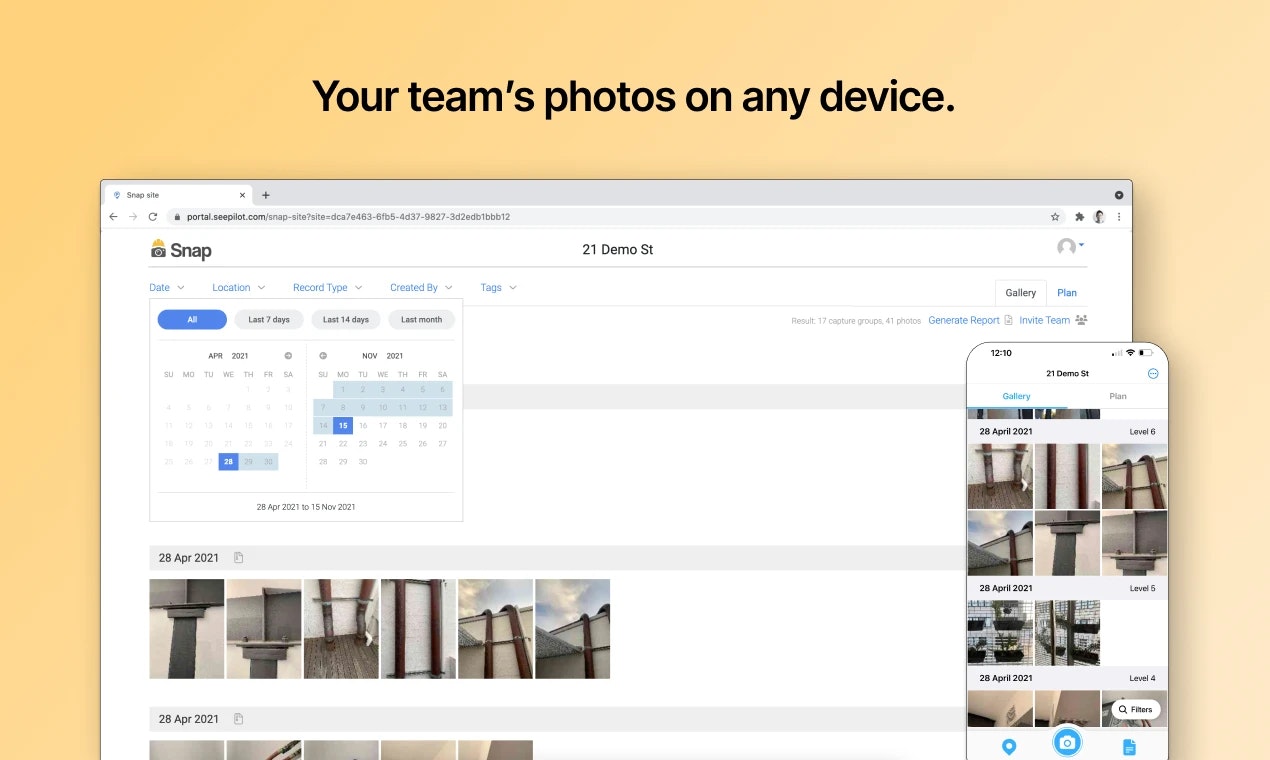Open the browser three-dot menu
Viewport: 1270px width, 760px height.
click(x=1119, y=216)
